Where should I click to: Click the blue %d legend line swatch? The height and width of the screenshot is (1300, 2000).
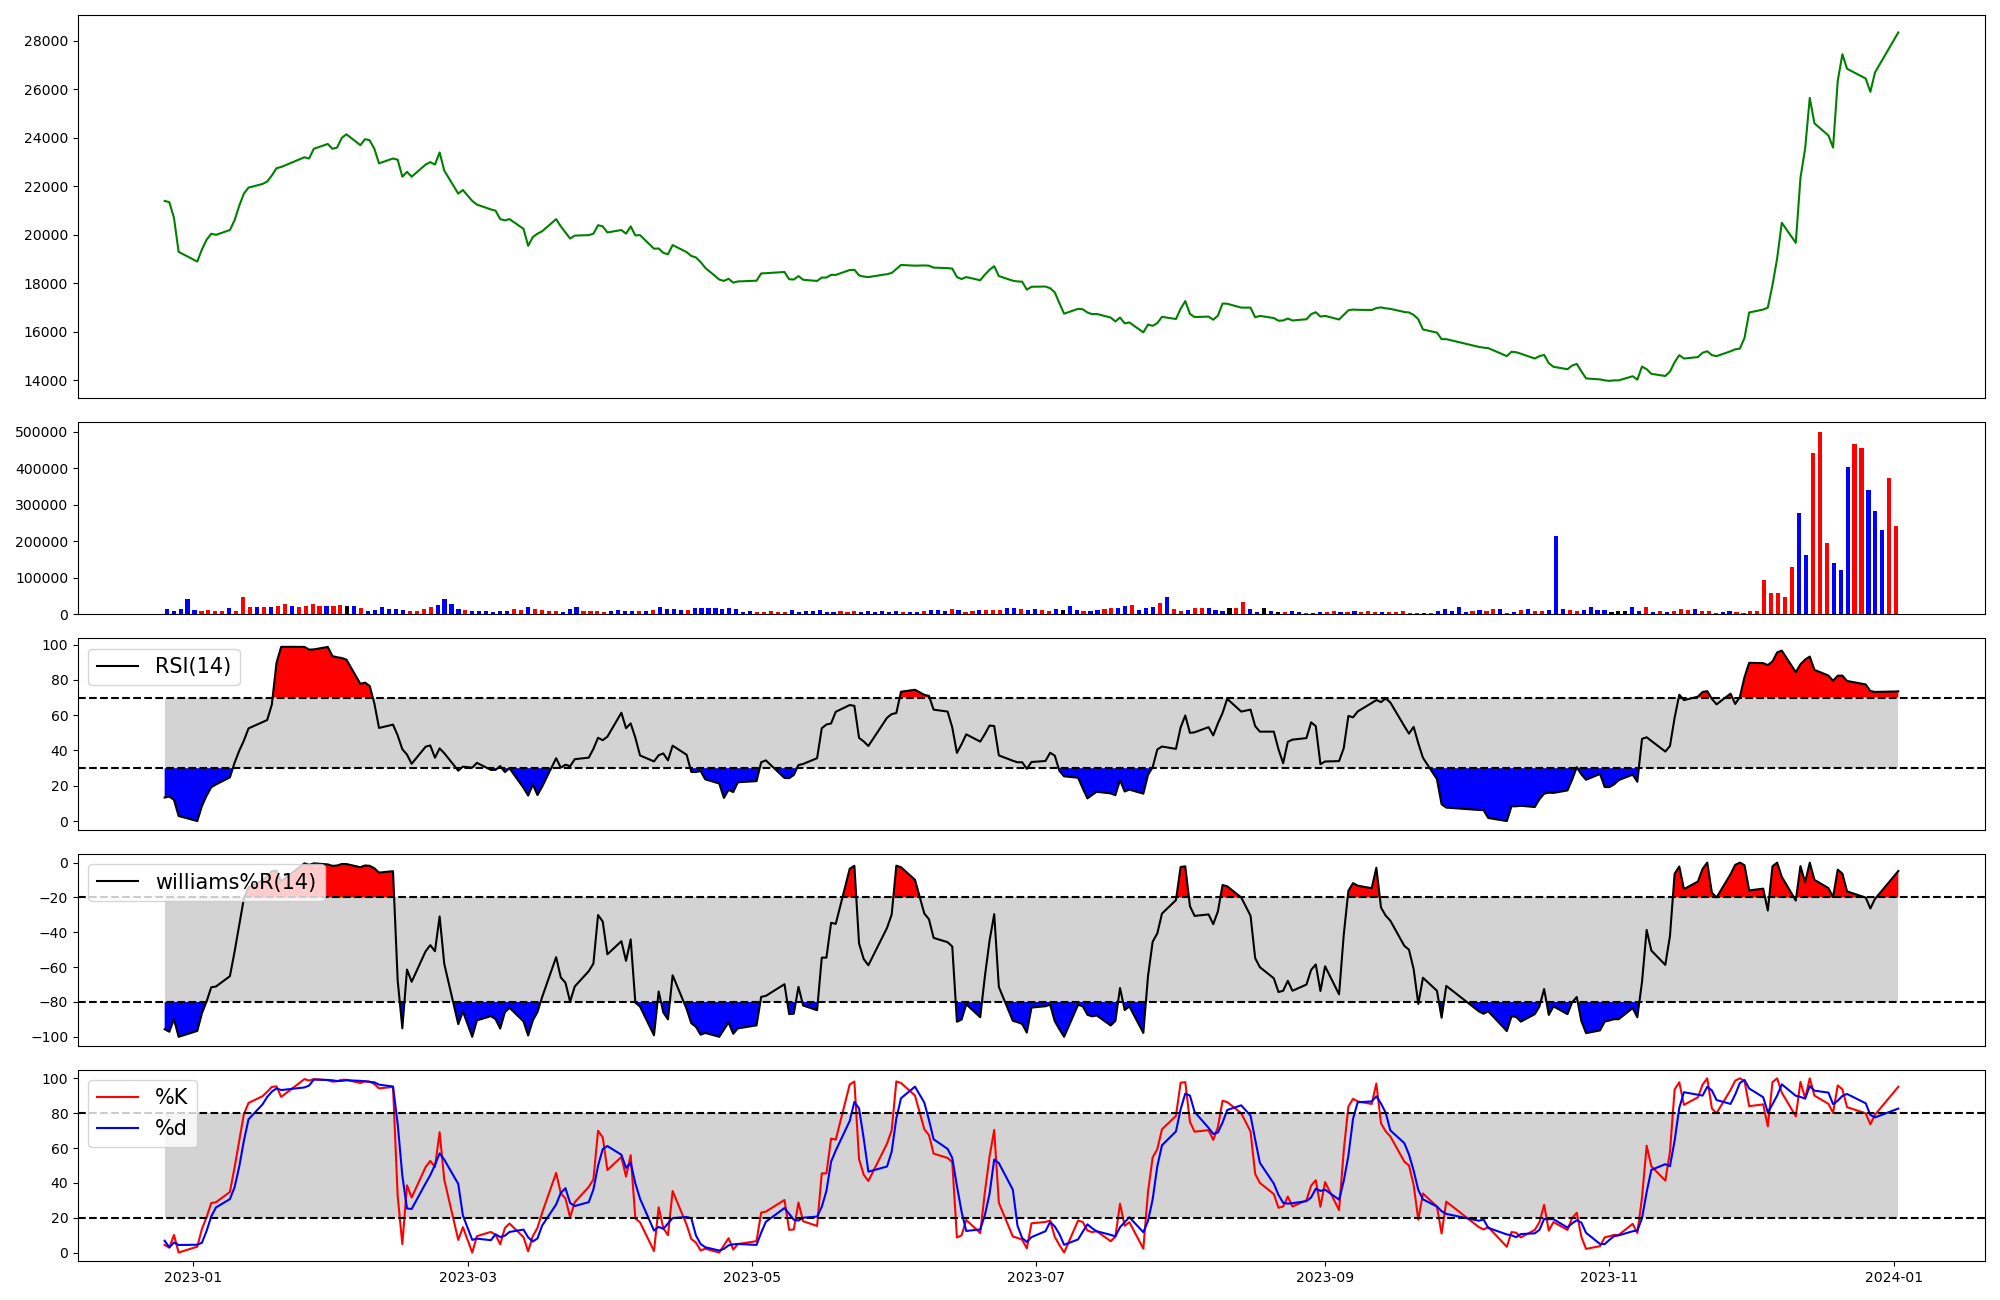click(x=118, y=1128)
